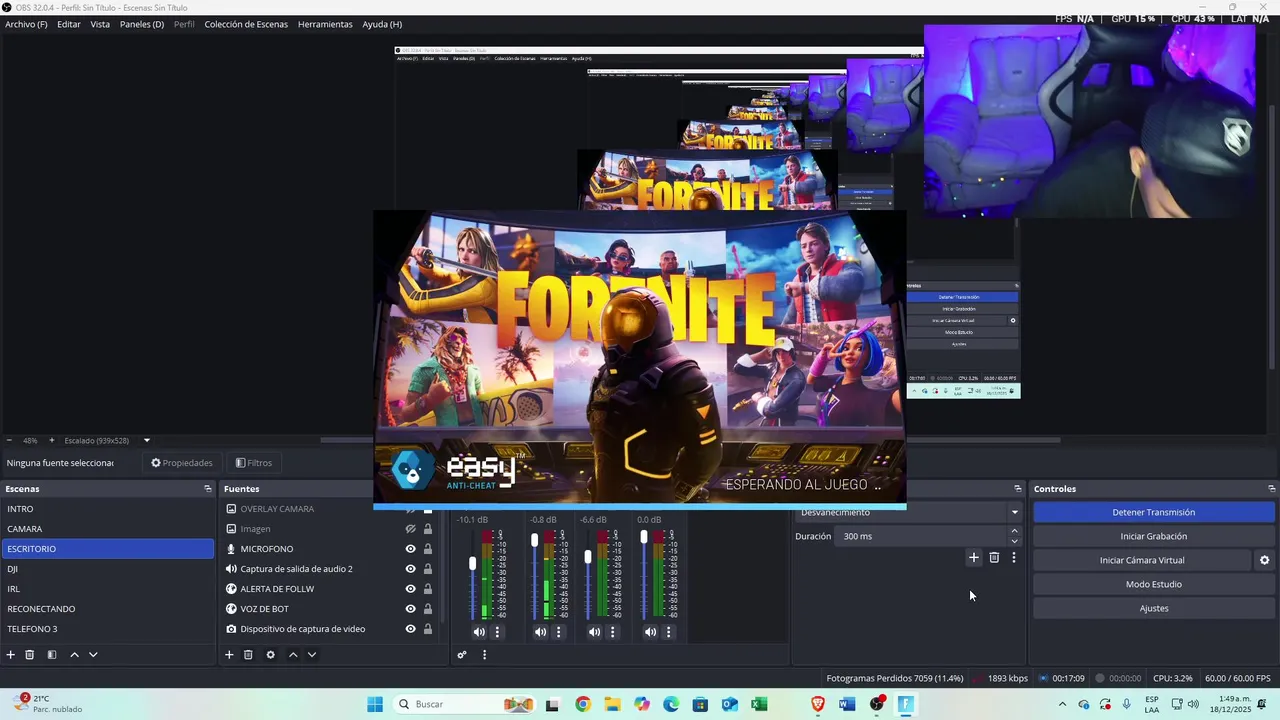Mute the -10.1 dB audio channel

[x=479, y=632]
